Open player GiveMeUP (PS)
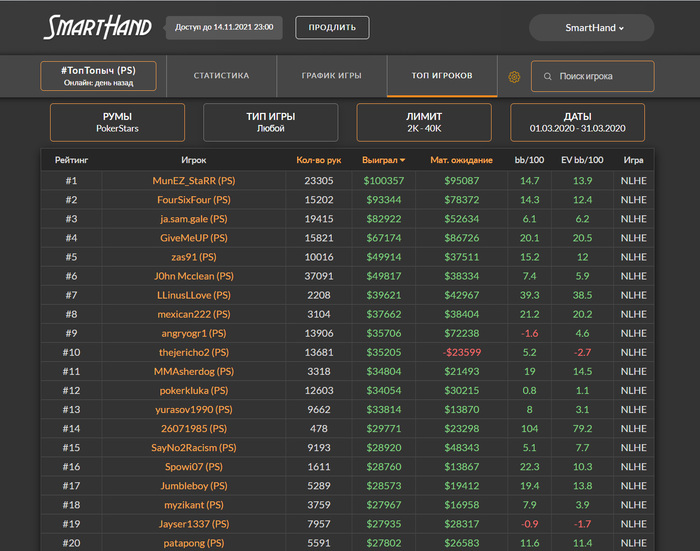The width and height of the screenshot is (700, 551). [x=194, y=238]
